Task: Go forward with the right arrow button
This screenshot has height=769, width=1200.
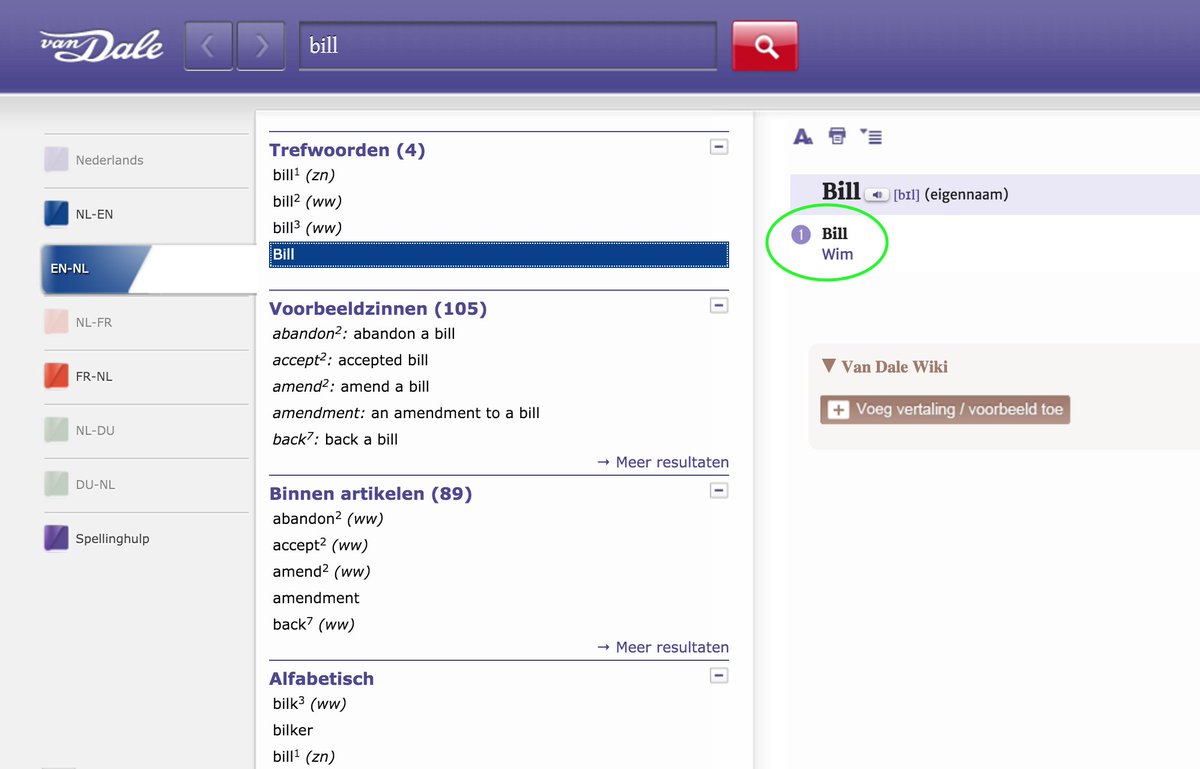Action: (261, 46)
